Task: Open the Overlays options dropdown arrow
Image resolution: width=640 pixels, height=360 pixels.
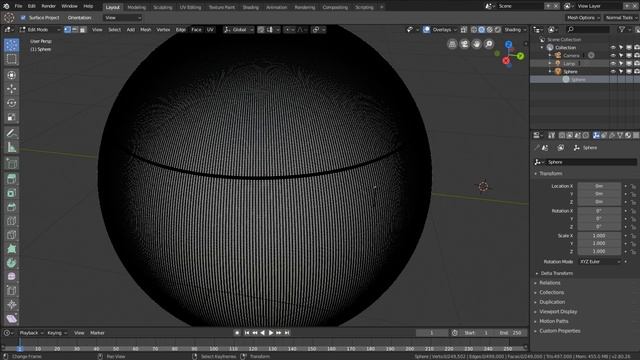Action: coord(455,30)
